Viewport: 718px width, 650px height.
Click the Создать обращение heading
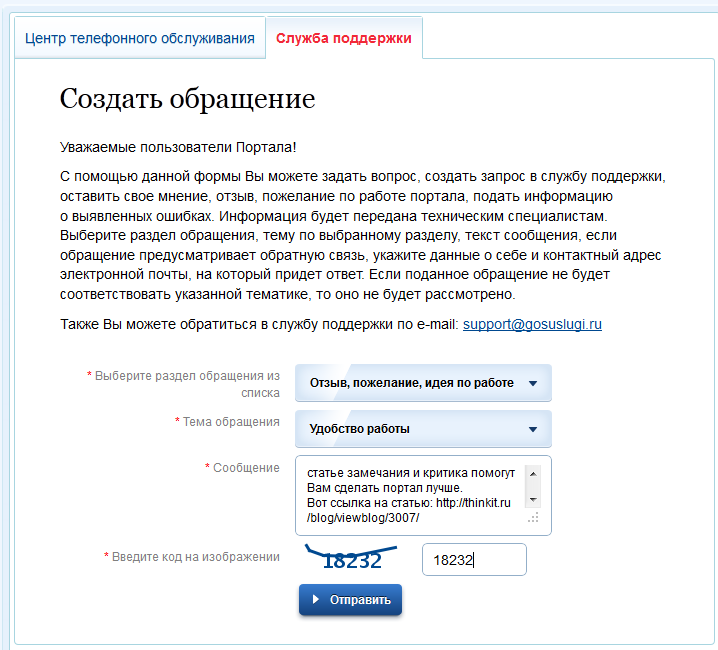[x=187, y=99]
